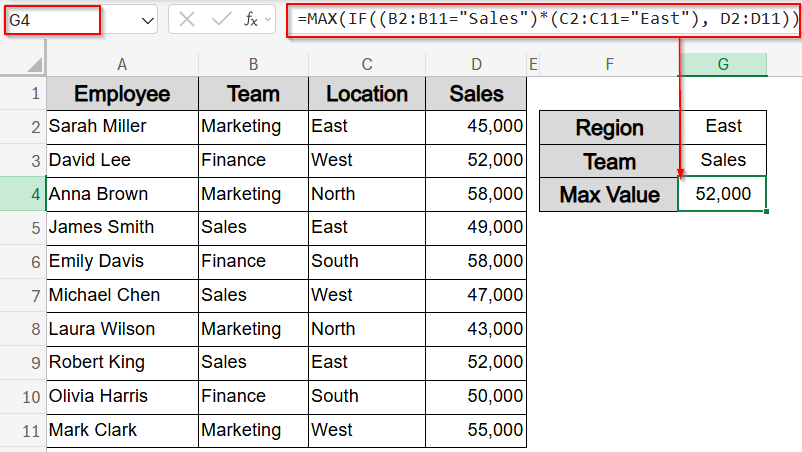Select column E header
Viewport: 802px width, 452px height.
point(533,64)
